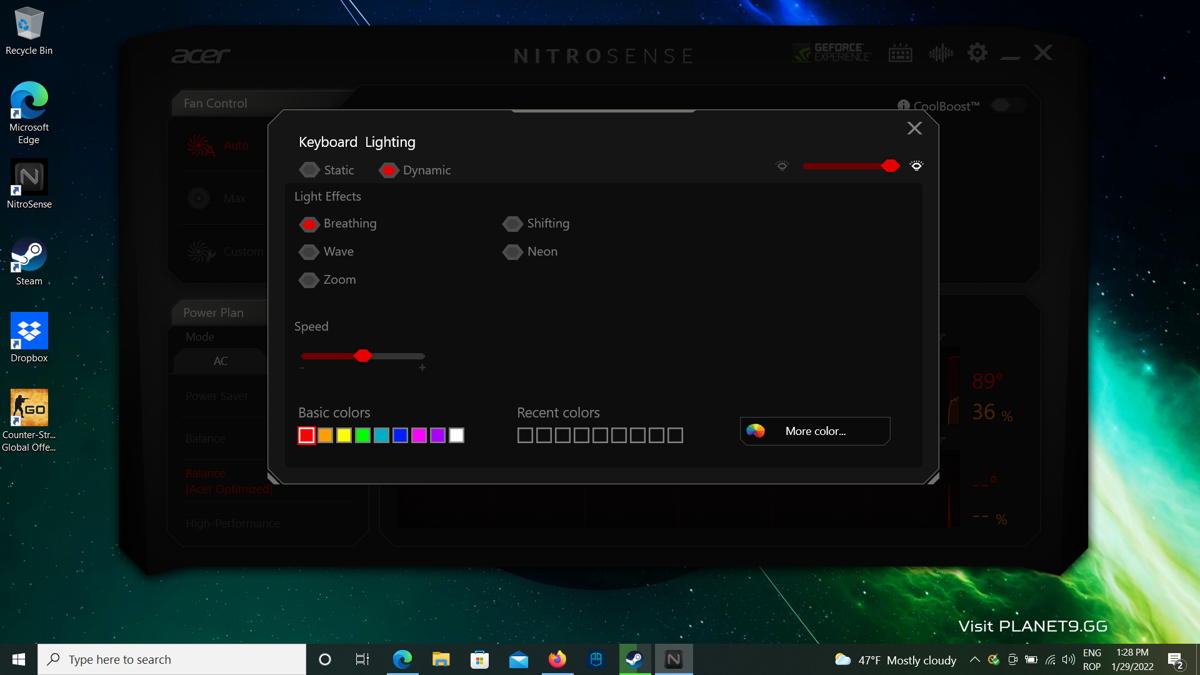Open the volume control in system tray

click(1069, 660)
